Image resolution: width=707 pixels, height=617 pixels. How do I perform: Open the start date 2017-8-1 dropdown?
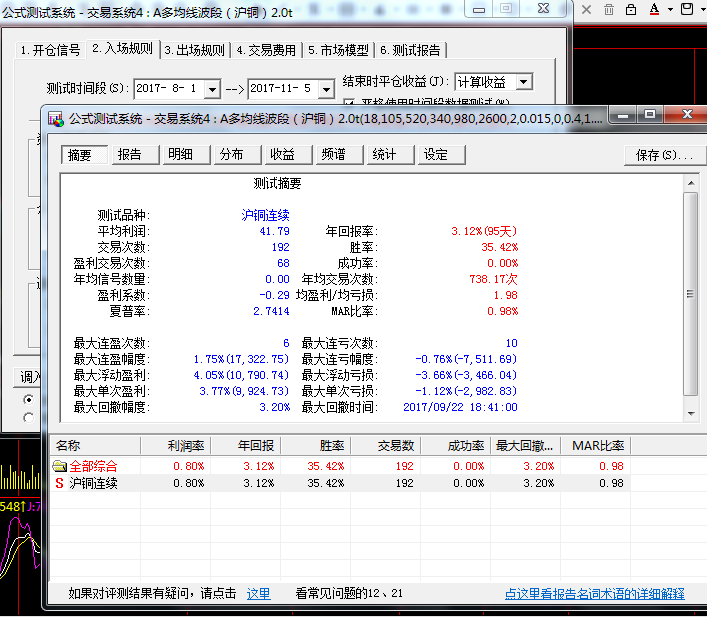click(x=211, y=89)
